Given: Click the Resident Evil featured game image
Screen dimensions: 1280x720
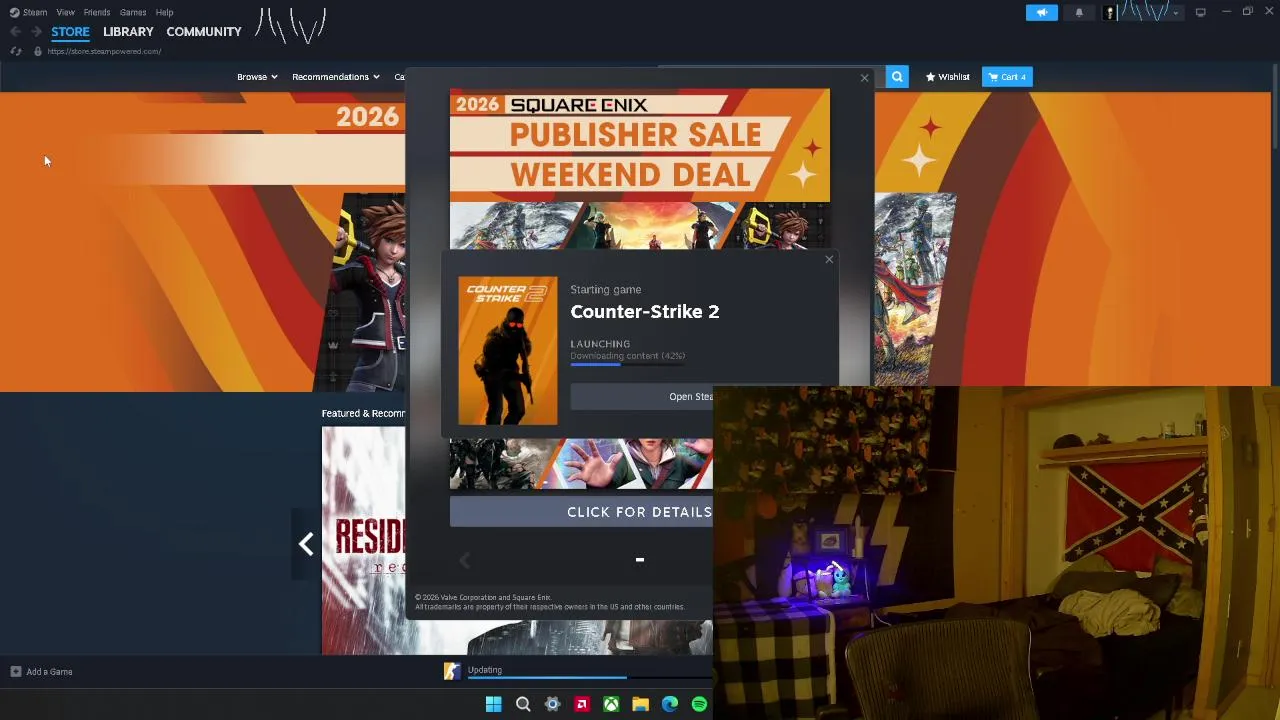Looking at the screenshot, I should click(364, 540).
